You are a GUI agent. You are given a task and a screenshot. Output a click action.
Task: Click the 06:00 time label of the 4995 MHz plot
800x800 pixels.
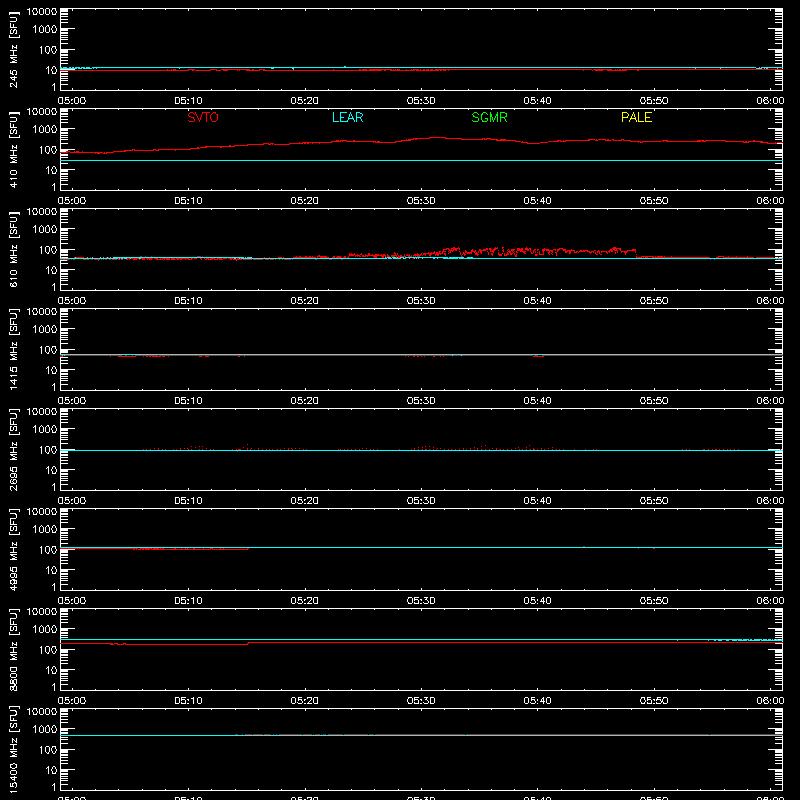tap(770, 601)
